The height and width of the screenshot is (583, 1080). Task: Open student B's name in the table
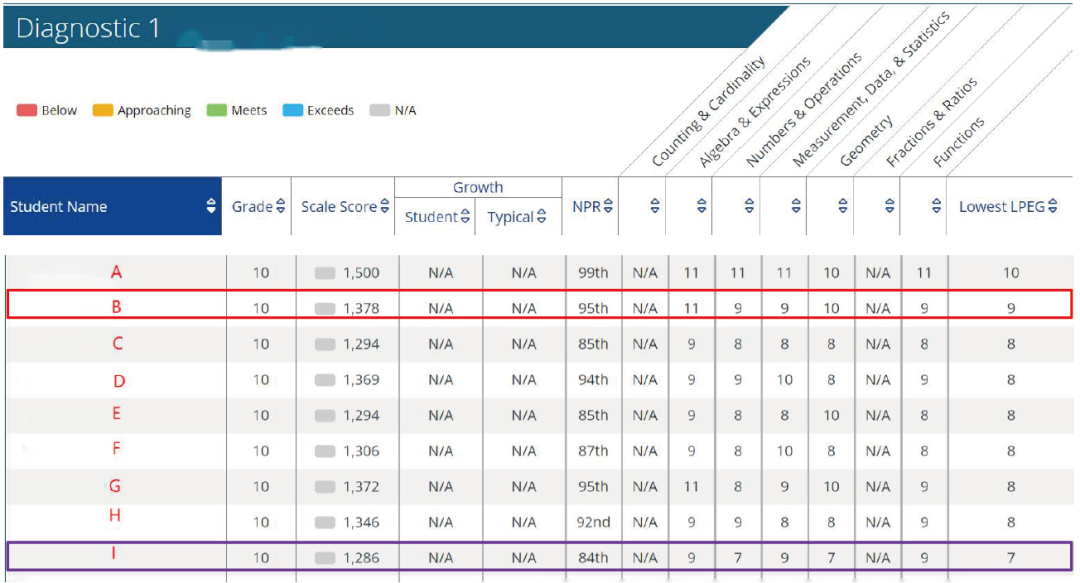116,308
